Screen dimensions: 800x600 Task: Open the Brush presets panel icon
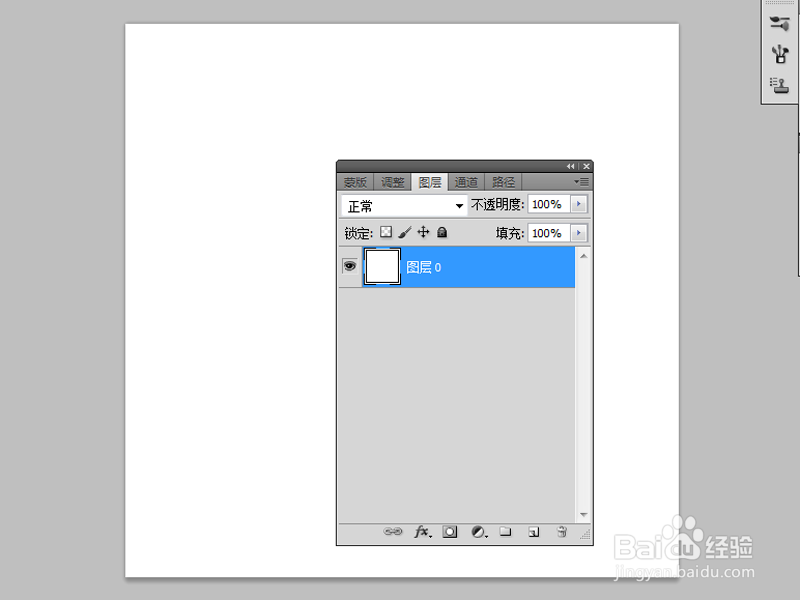(x=780, y=23)
